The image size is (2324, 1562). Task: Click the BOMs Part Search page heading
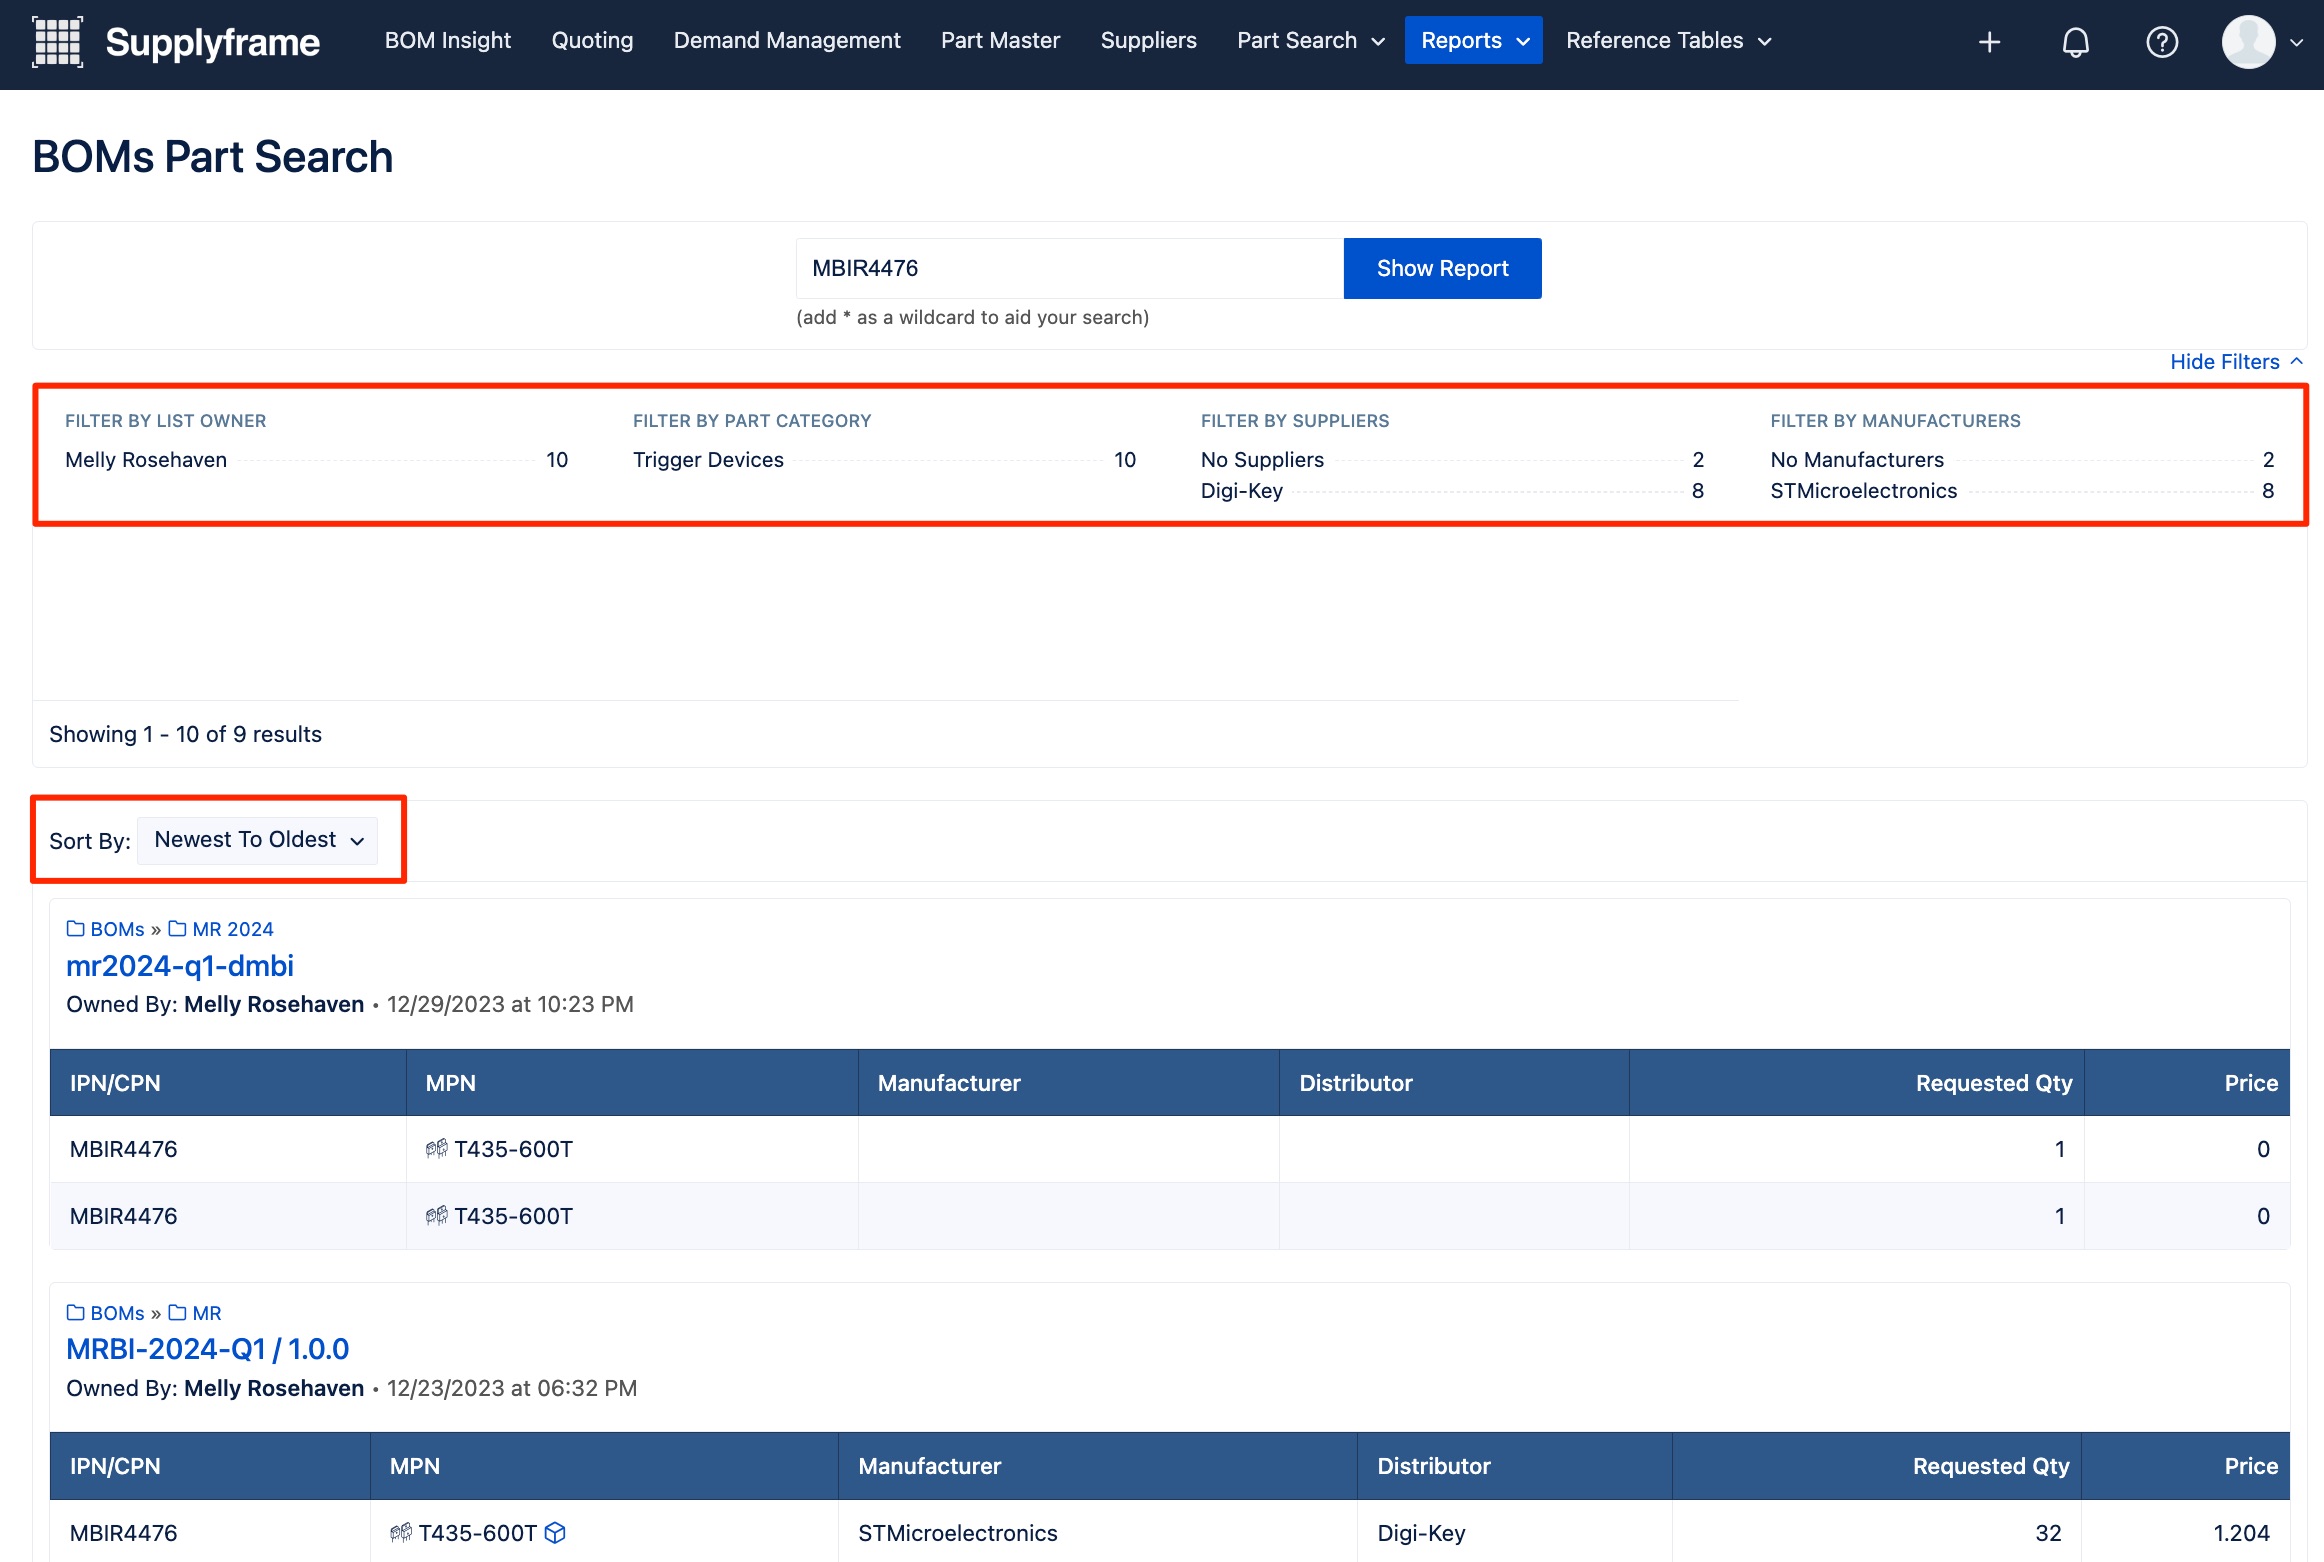pyautogui.click(x=213, y=157)
